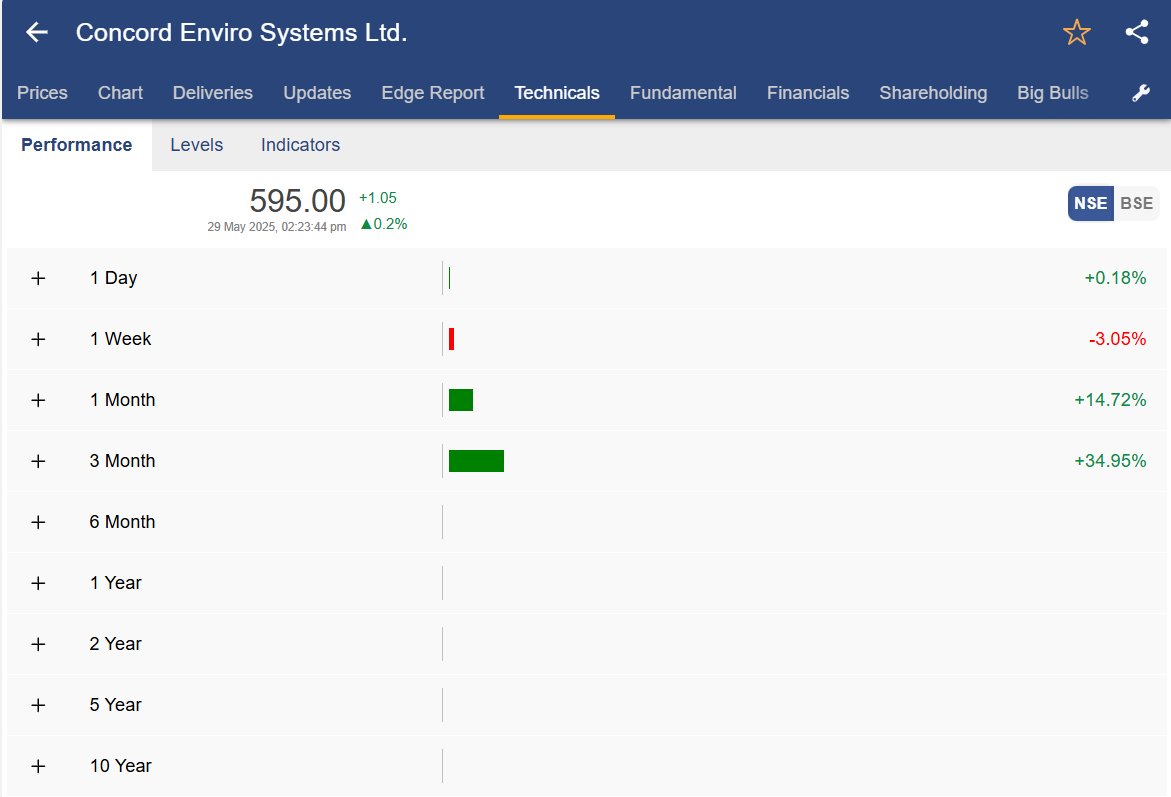Viewport: 1171px width, 797px height.
Task: Open the Prices tab
Action: tap(42, 93)
